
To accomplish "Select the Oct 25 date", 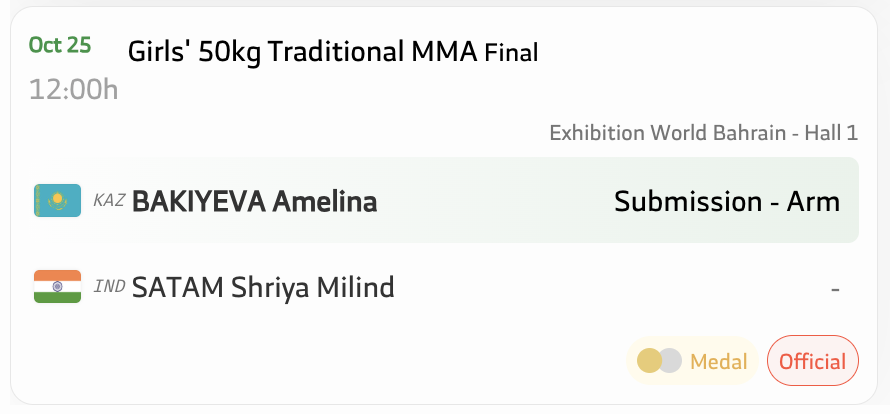I will click(60, 45).
